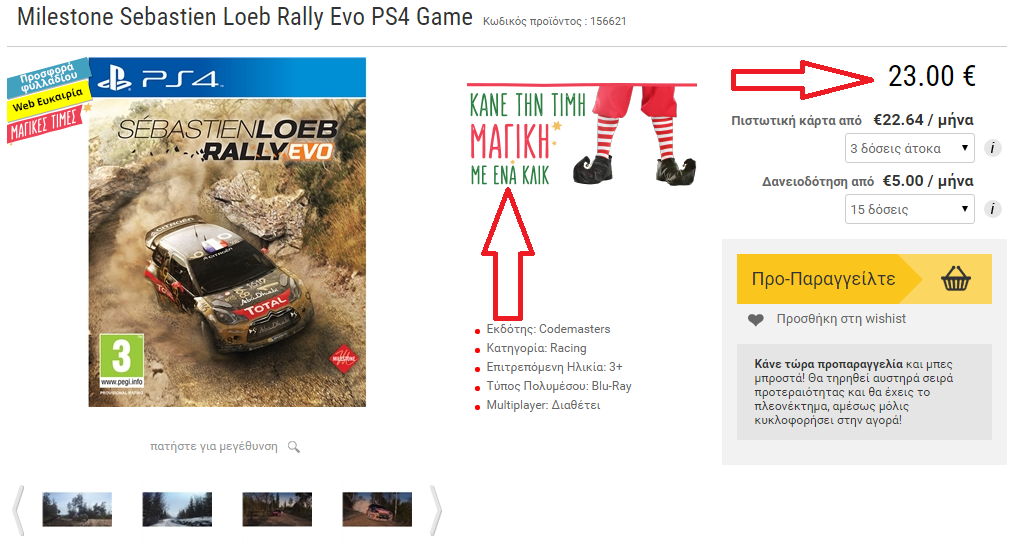
Task: Click the PEGI 3 rating badge
Action: coord(122,360)
